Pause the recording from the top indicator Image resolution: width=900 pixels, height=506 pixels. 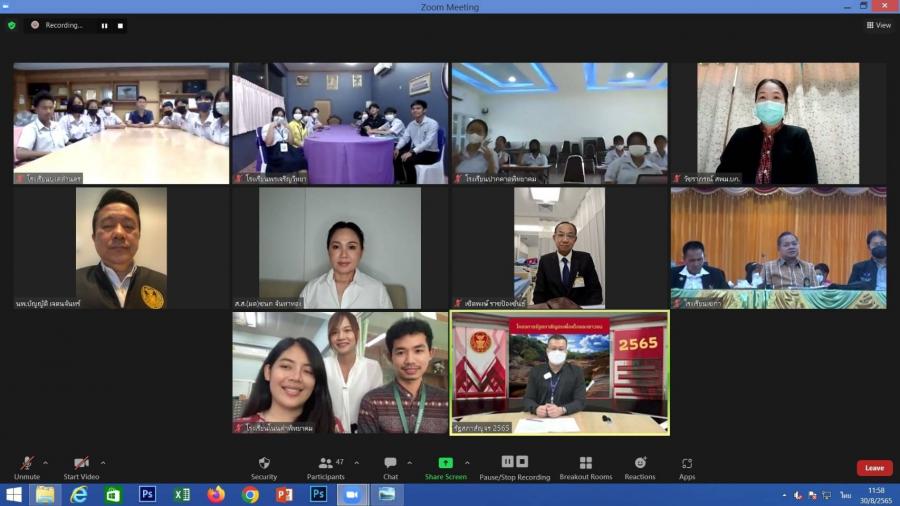(x=104, y=25)
